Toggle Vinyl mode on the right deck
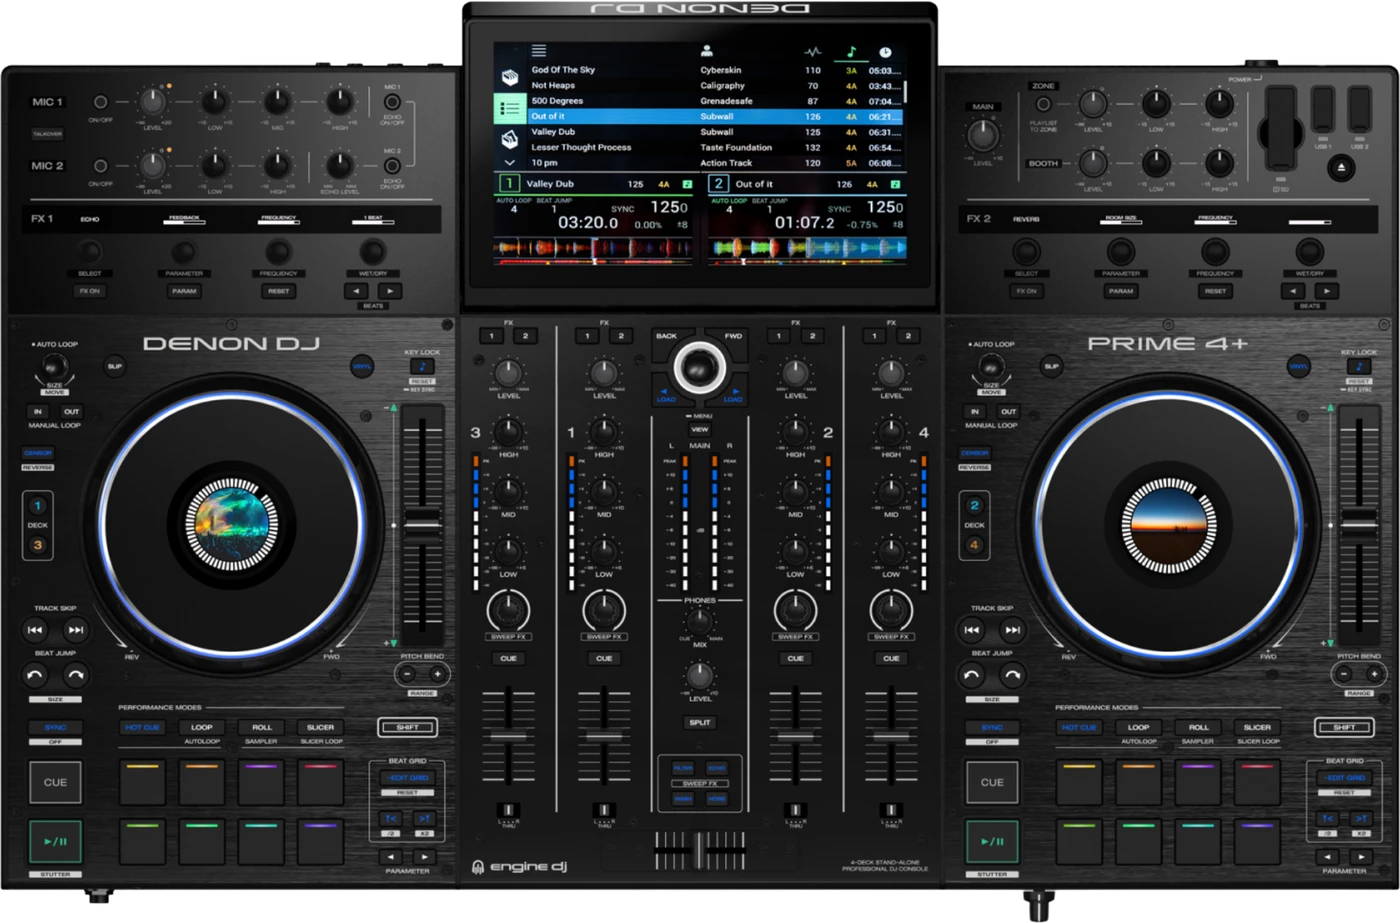The height and width of the screenshot is (923, 1400). point(1298,366)
